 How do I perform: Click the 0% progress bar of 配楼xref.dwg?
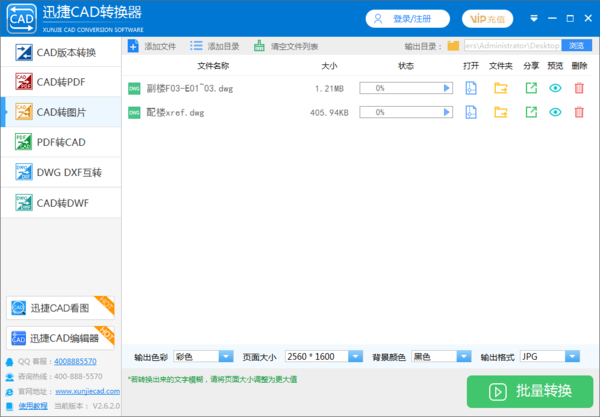coord(406,112)
